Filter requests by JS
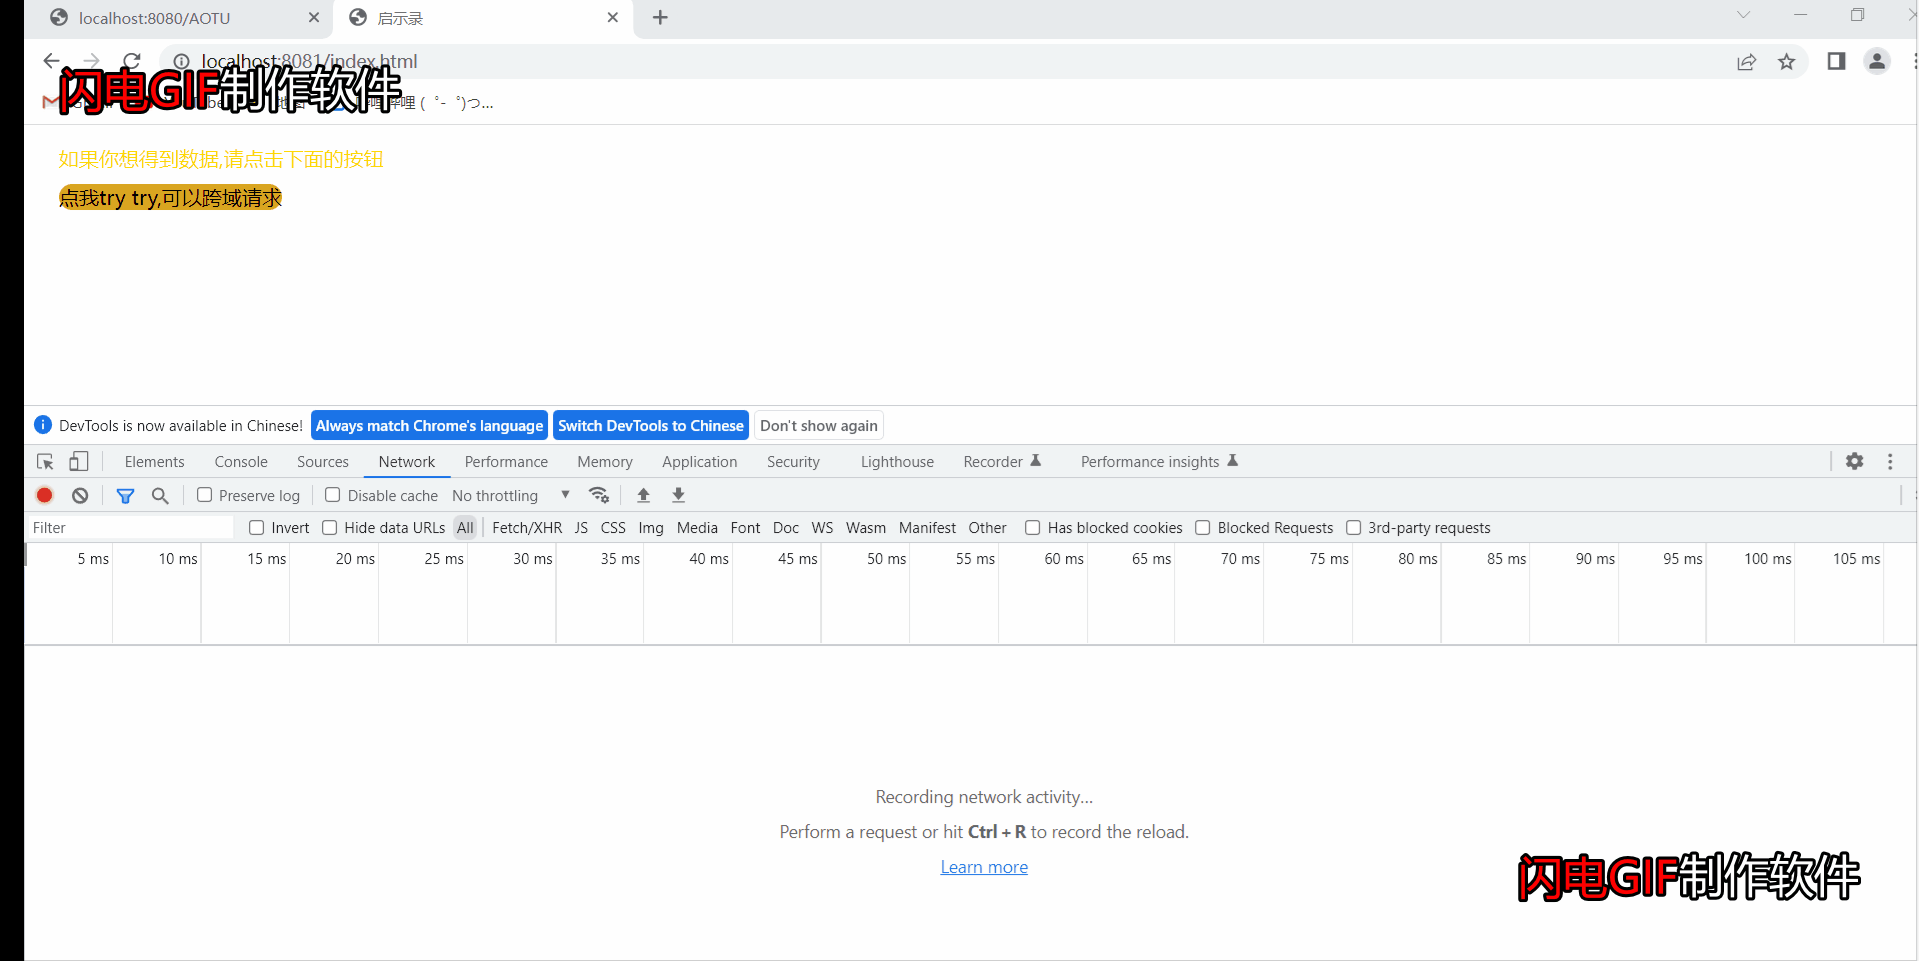Screen dimensions: 1919x961 [x=581, y=527]
